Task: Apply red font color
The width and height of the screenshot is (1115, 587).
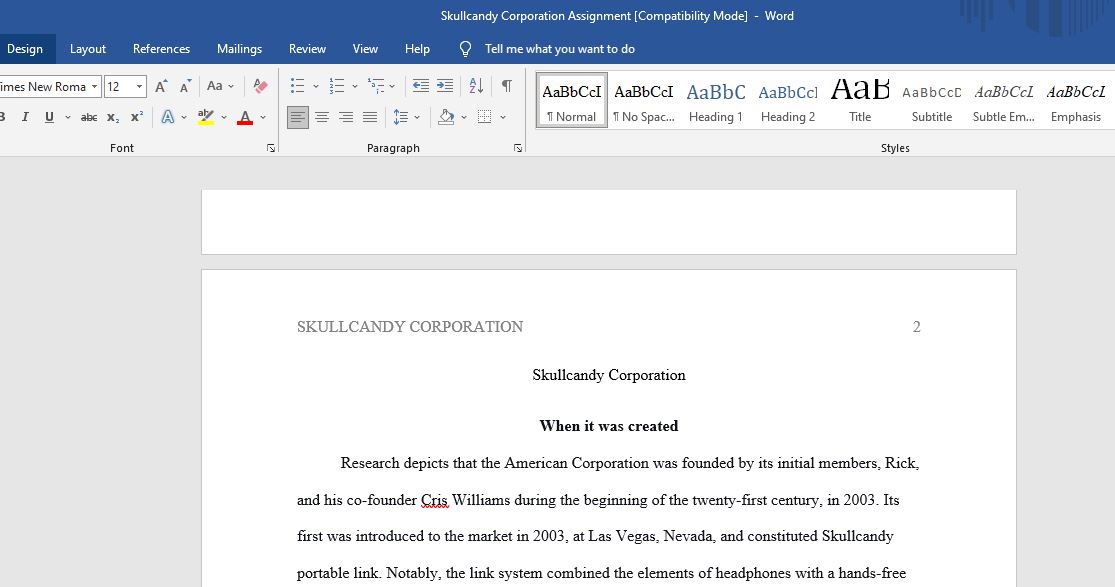Action: tap(245, 117)
